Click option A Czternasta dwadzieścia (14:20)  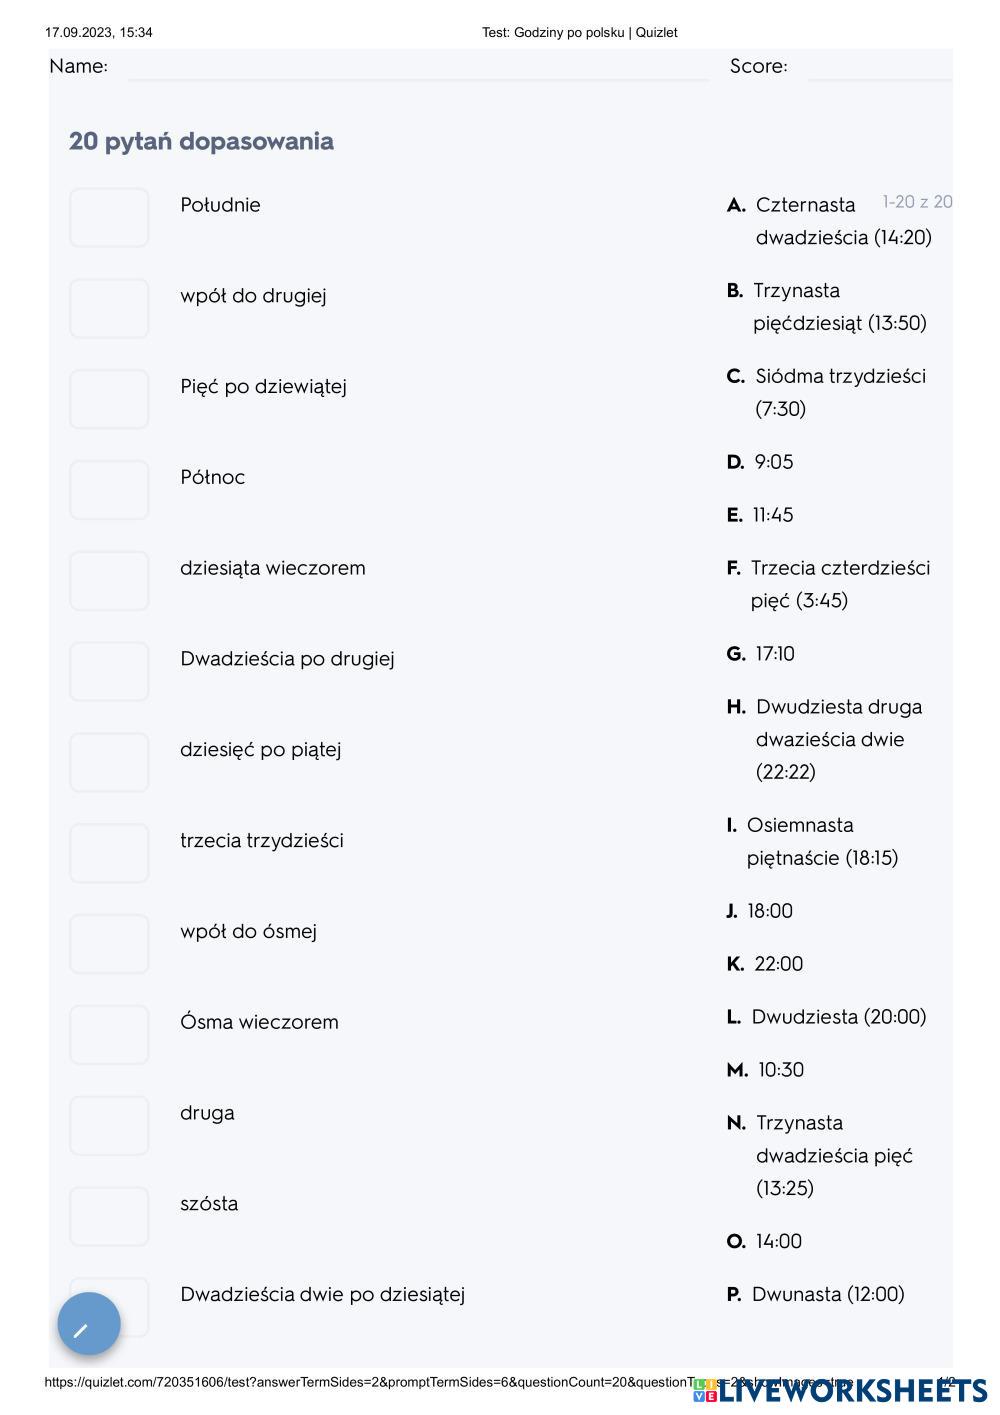coord(830,221)
